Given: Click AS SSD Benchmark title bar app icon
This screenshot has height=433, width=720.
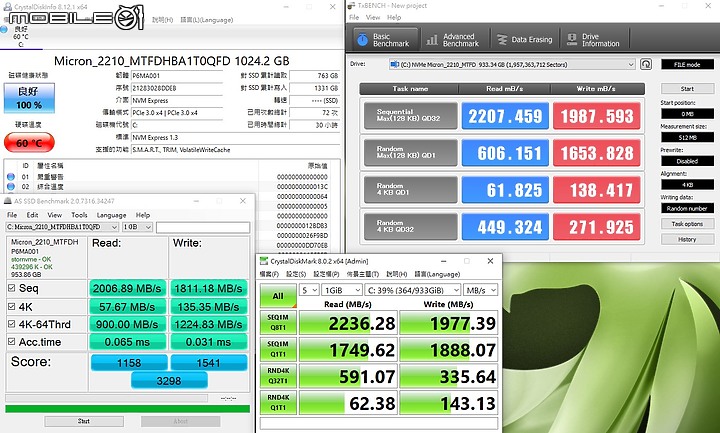Looking at the screenshot, I should click(8, 201).
